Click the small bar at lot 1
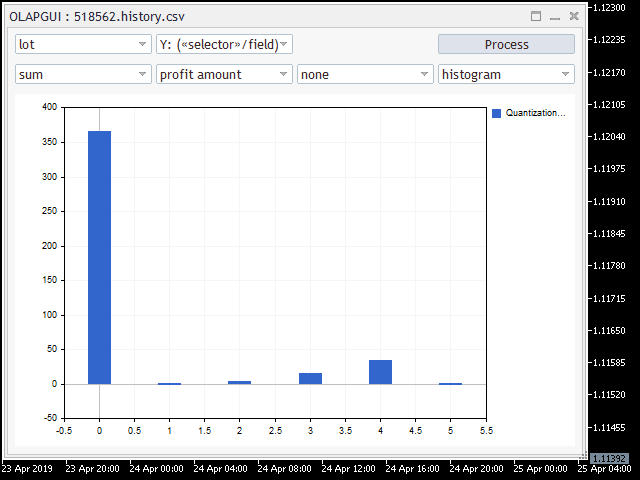The height and width of the screenshot is (480, 640). point(169,384)
